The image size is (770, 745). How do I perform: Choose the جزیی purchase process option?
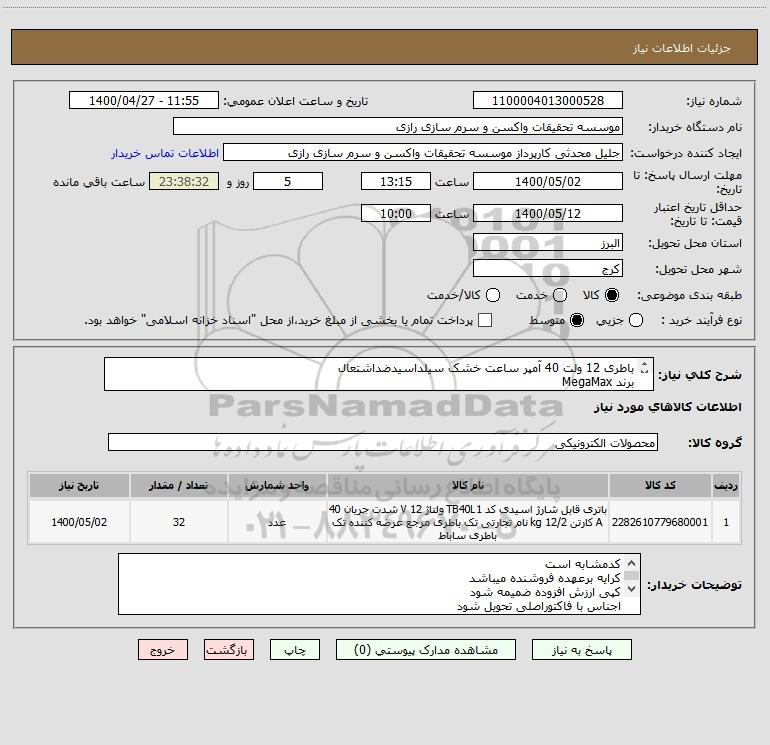coord(636,320)
